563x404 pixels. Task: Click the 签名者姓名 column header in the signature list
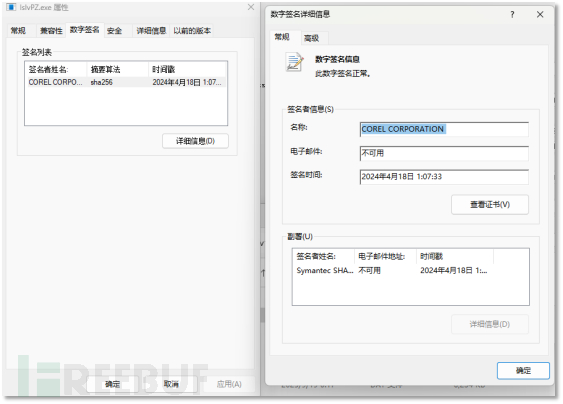(x=56, y=69)
